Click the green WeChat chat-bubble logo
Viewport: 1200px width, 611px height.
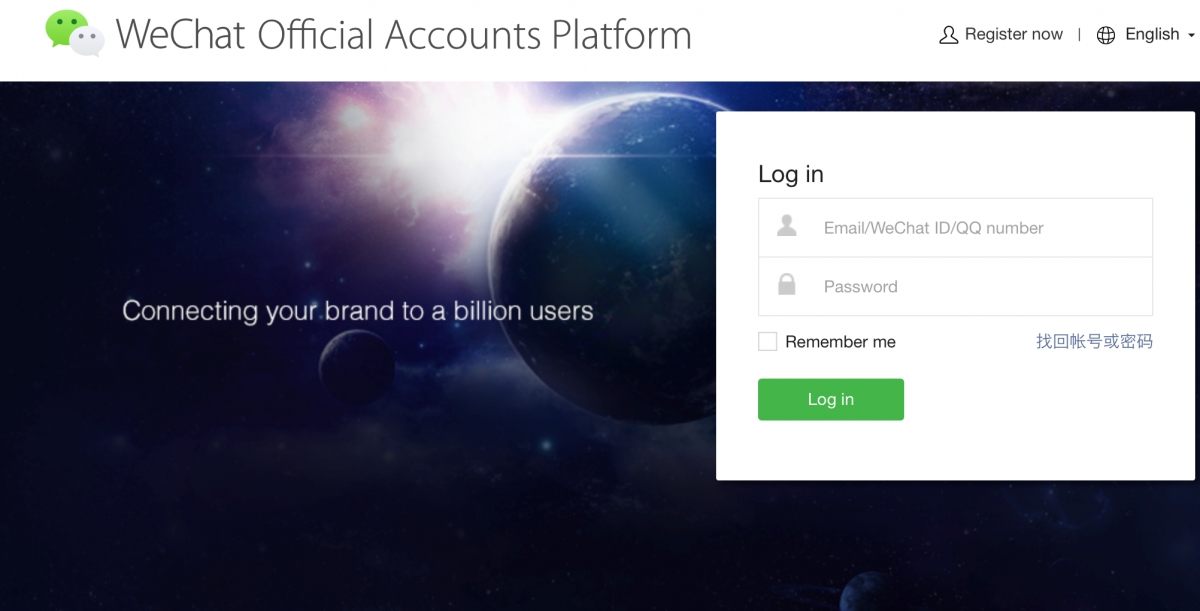pos(74,33)
